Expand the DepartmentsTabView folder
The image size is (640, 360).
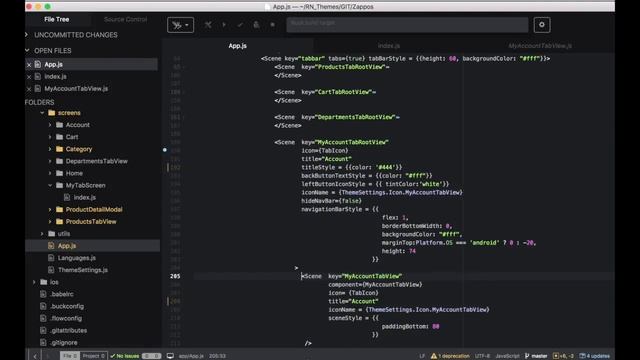pyautogui.click(x=50, y=161)
